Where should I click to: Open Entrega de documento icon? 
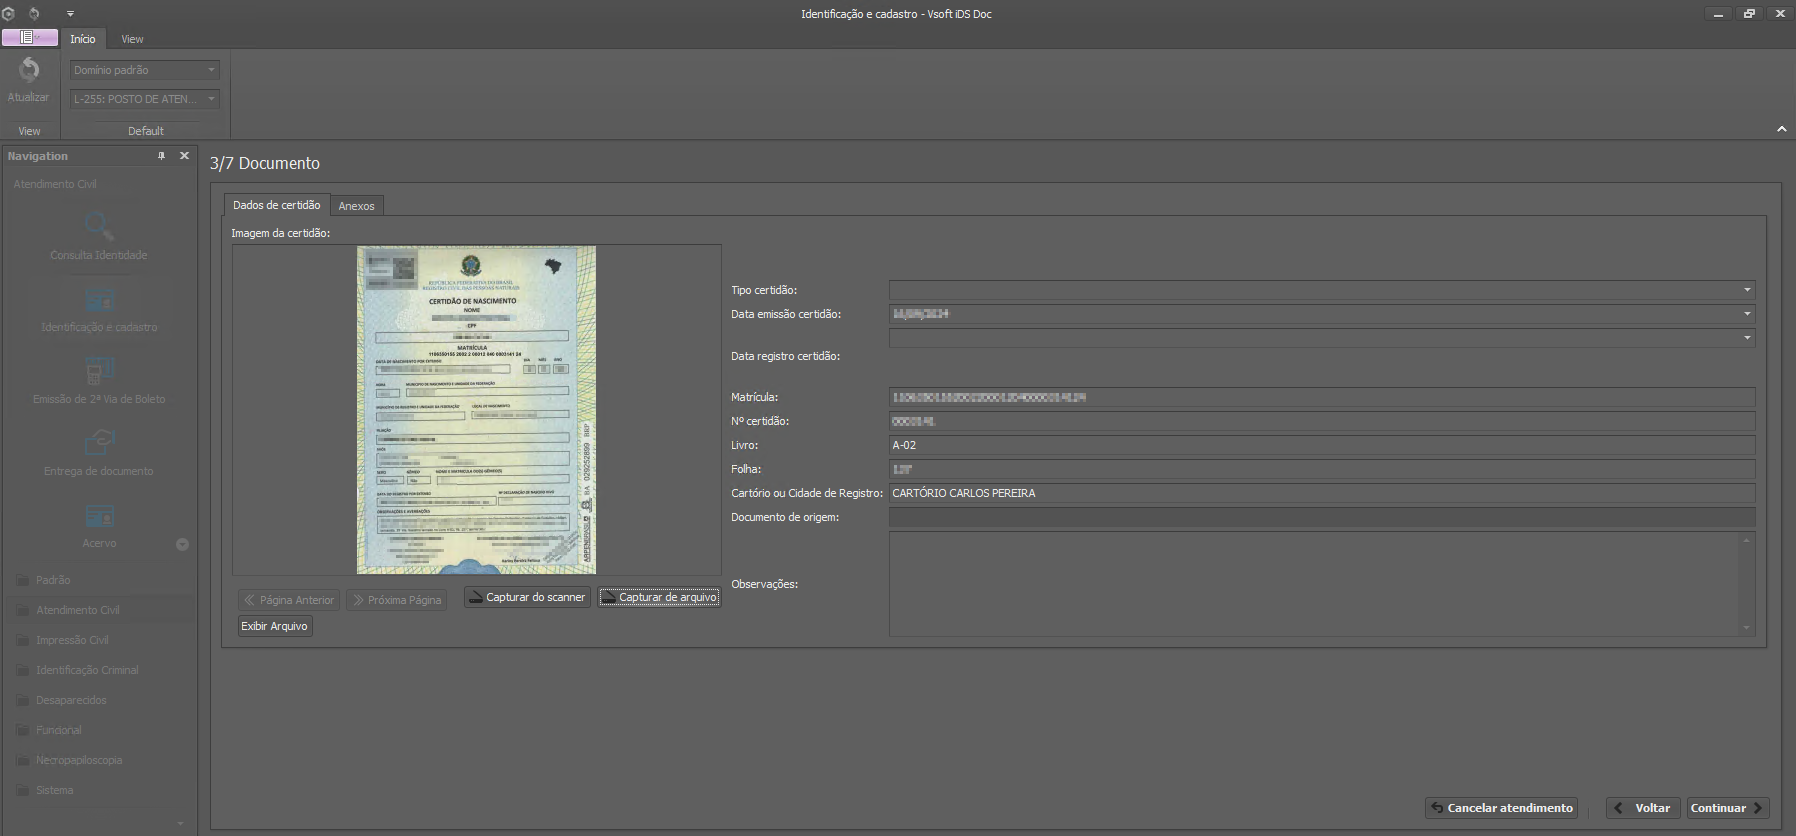tap(99, 443)
